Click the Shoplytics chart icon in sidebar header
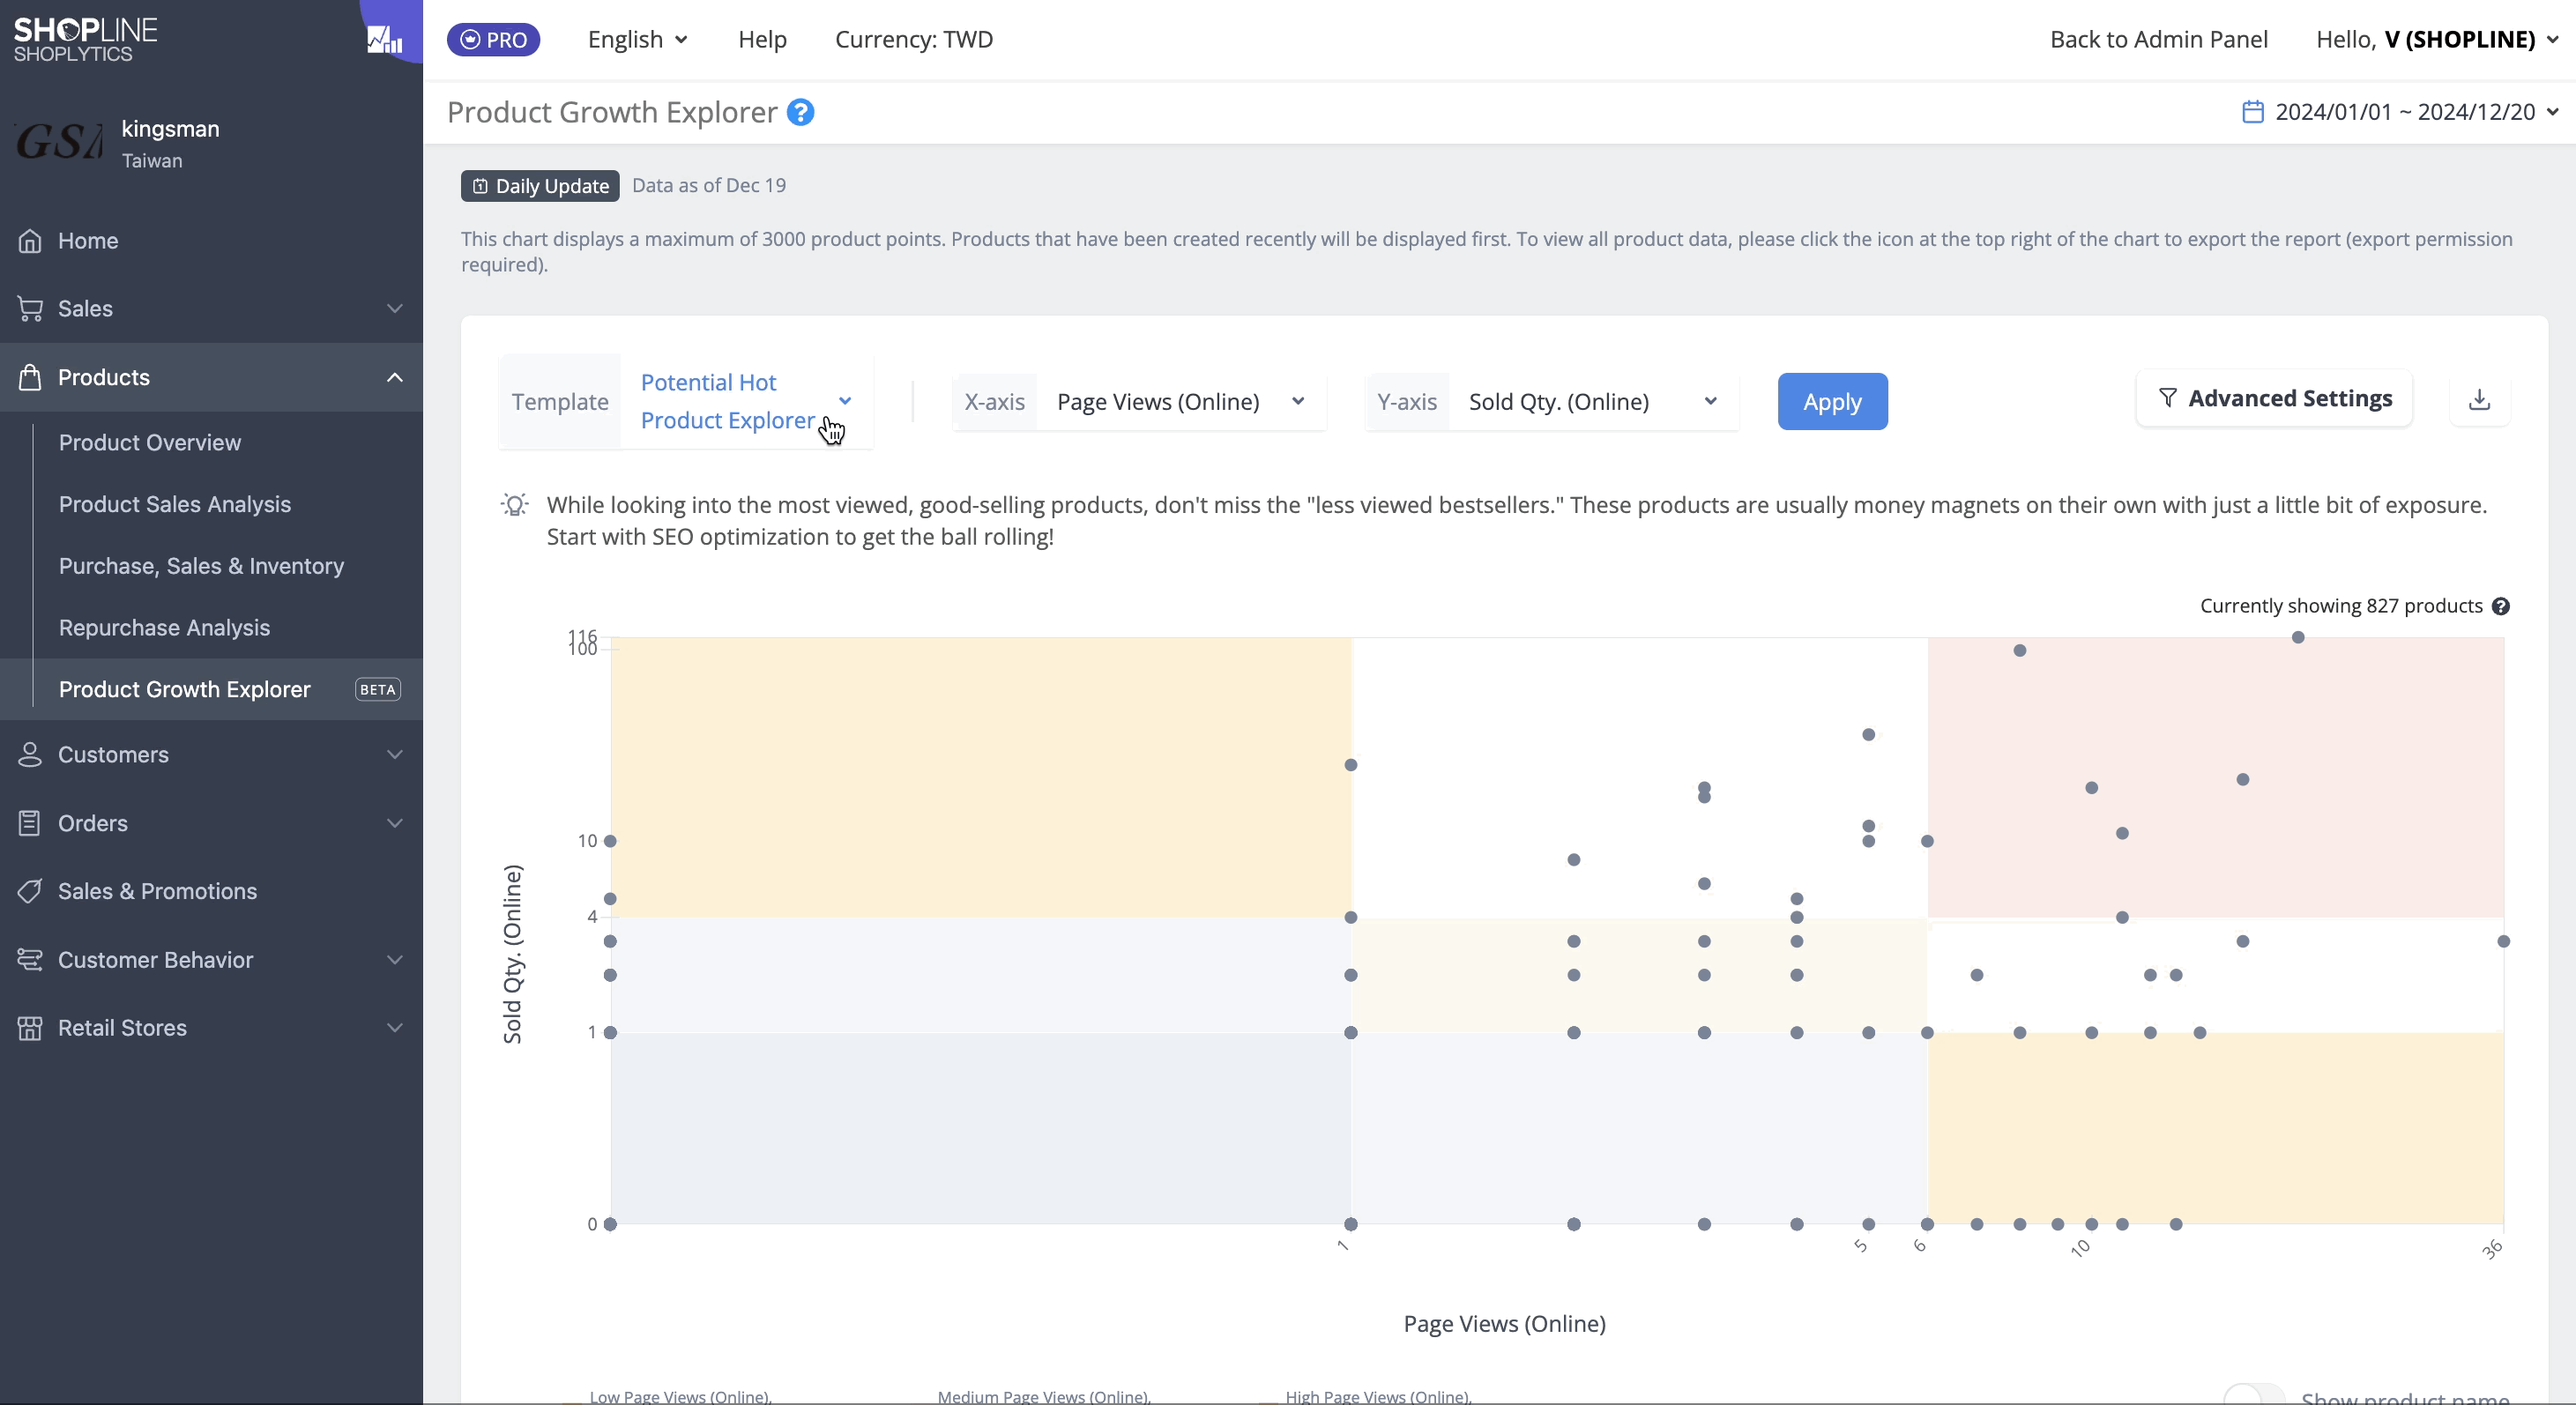The height and width of the screenshot is (1405, 2576). click(x=385, y=40)
